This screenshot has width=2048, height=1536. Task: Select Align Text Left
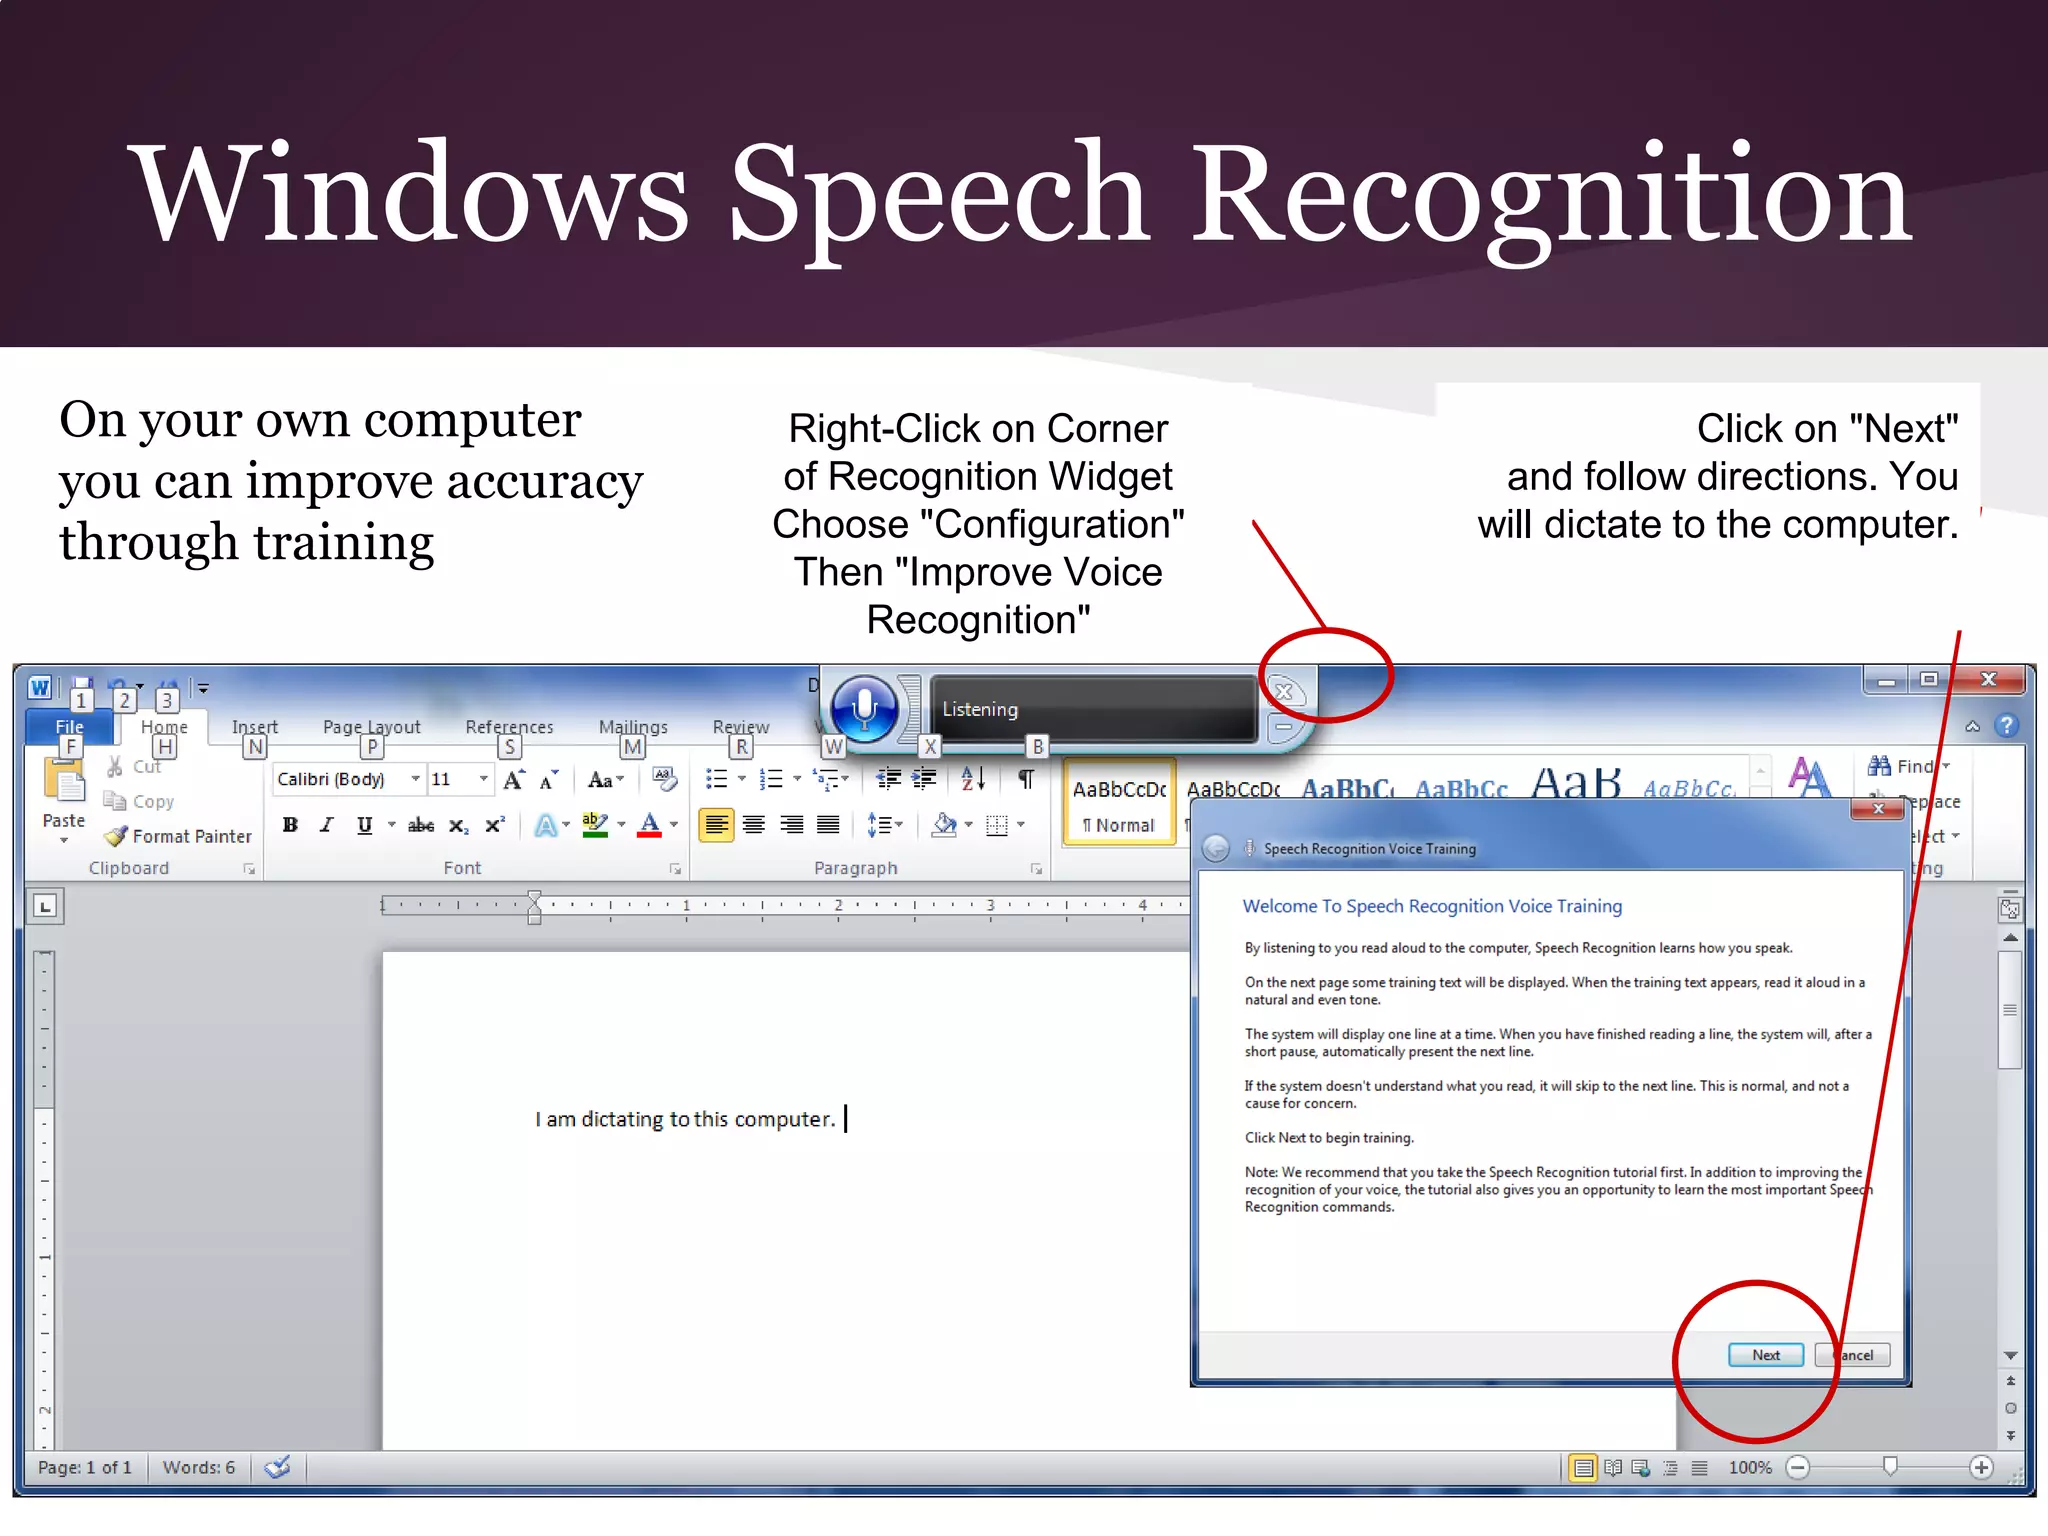click(716, 825)
